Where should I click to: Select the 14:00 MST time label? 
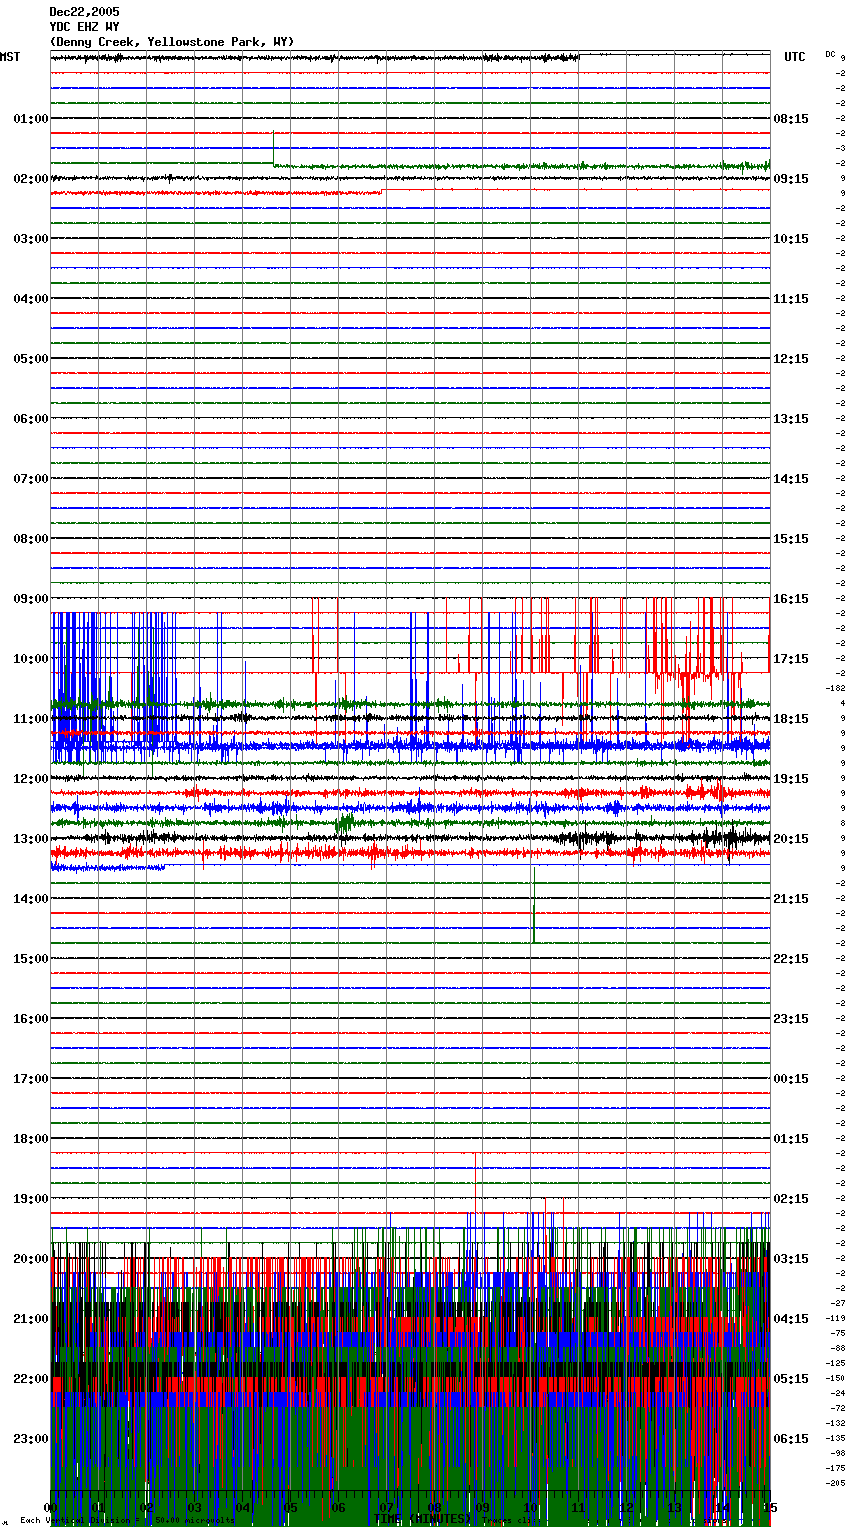[31, 899]
